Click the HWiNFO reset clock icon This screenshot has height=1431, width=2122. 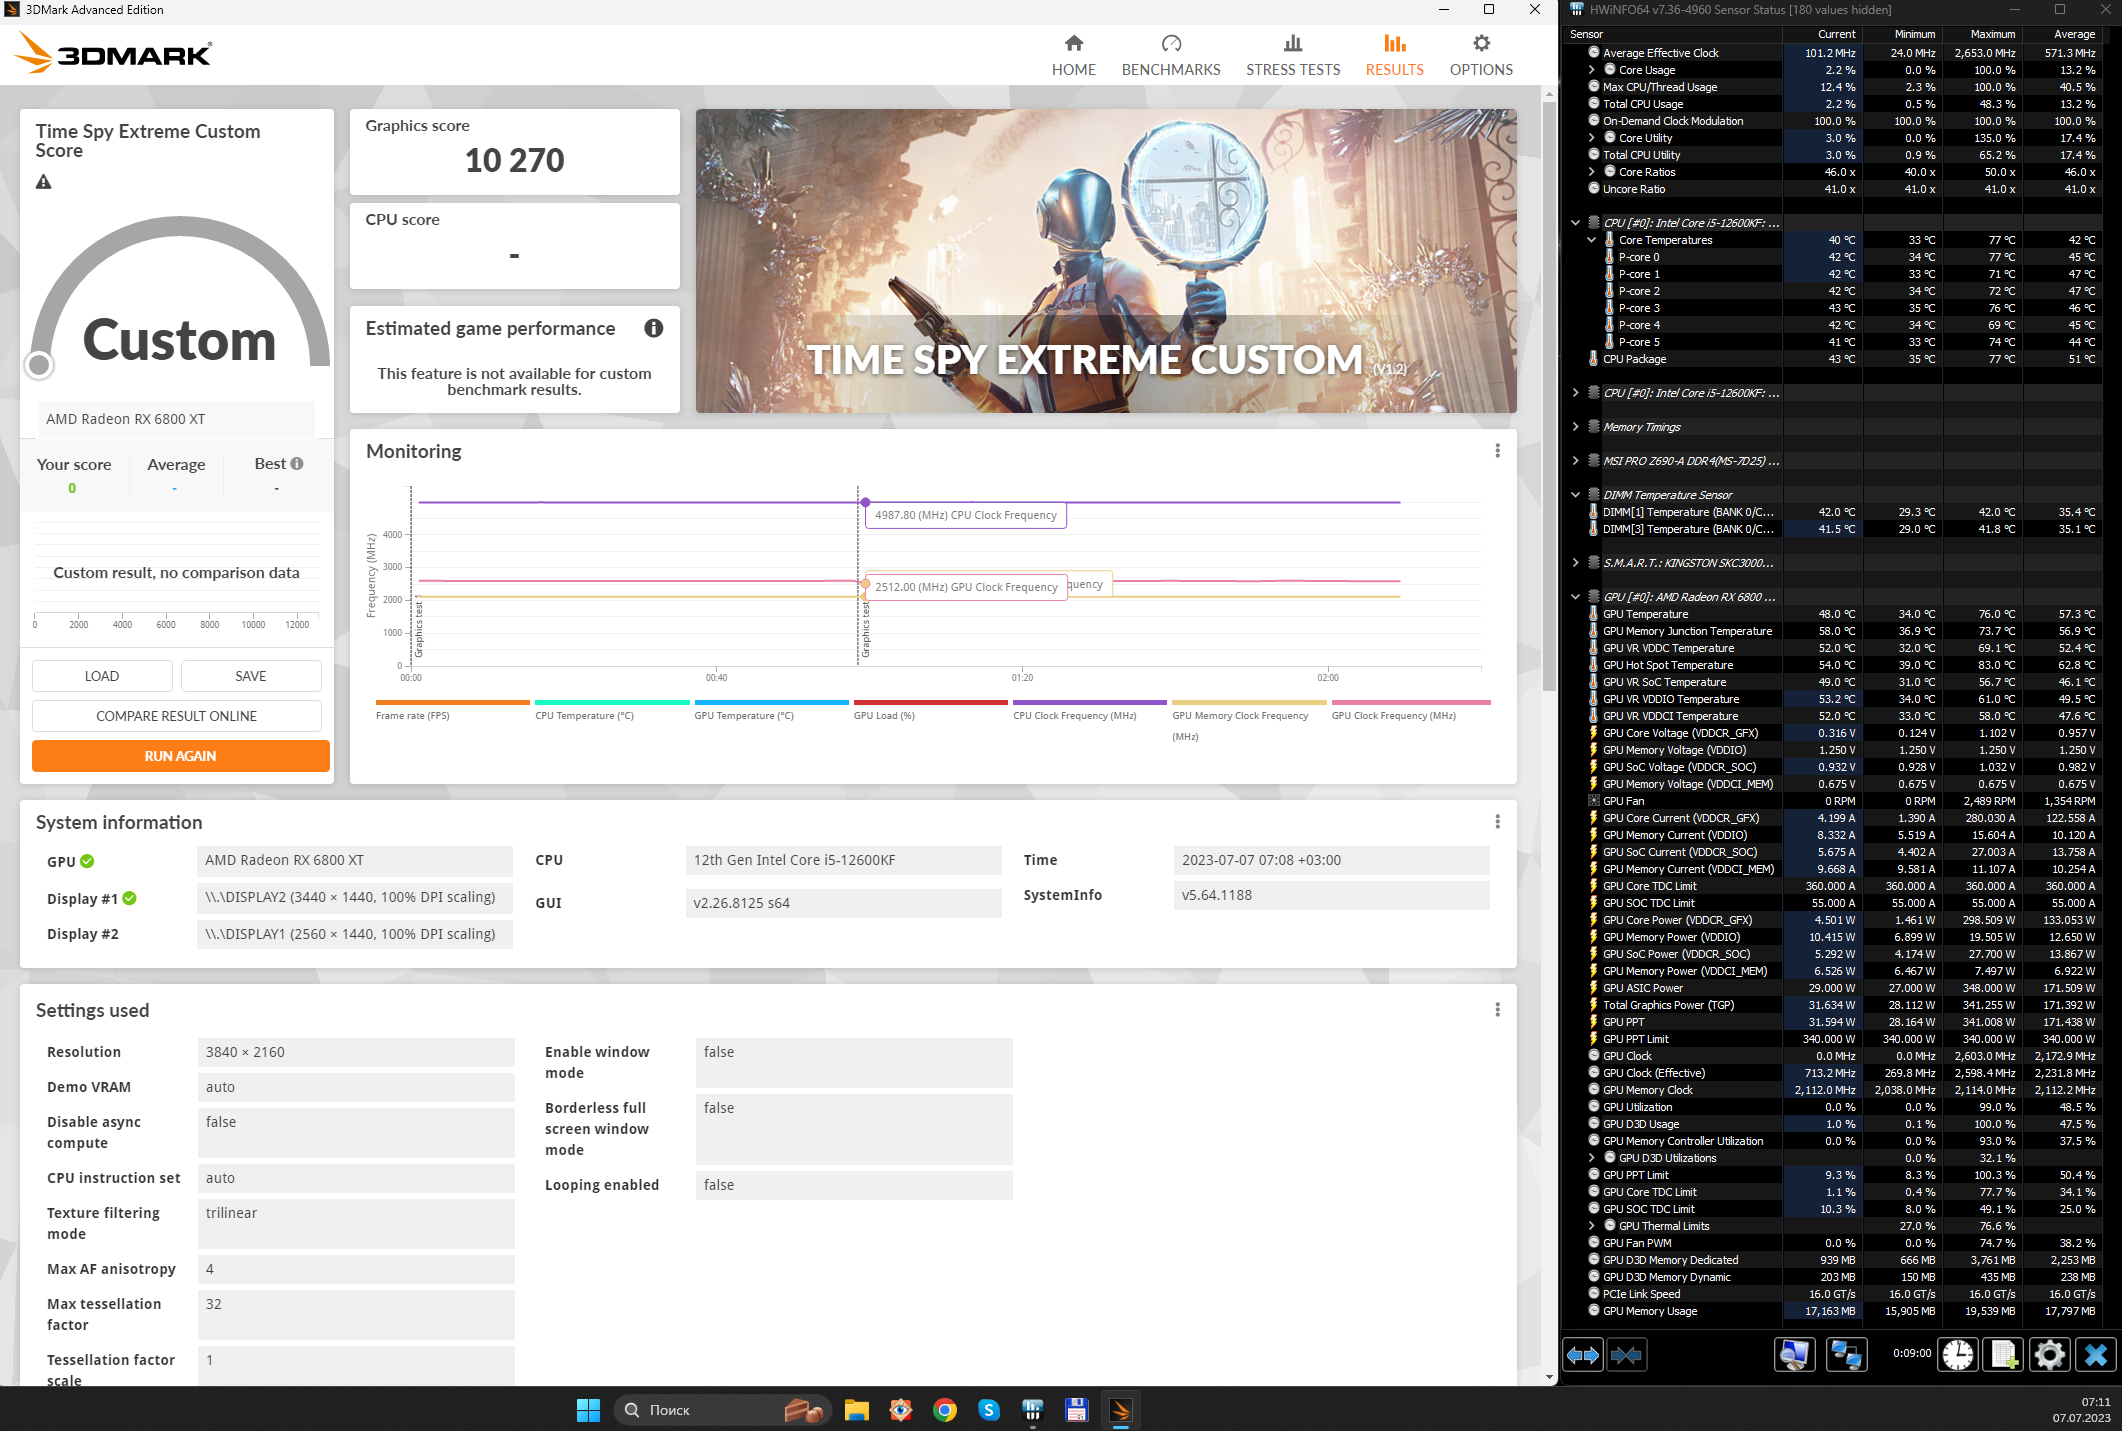click(x=1957, y=1355)
